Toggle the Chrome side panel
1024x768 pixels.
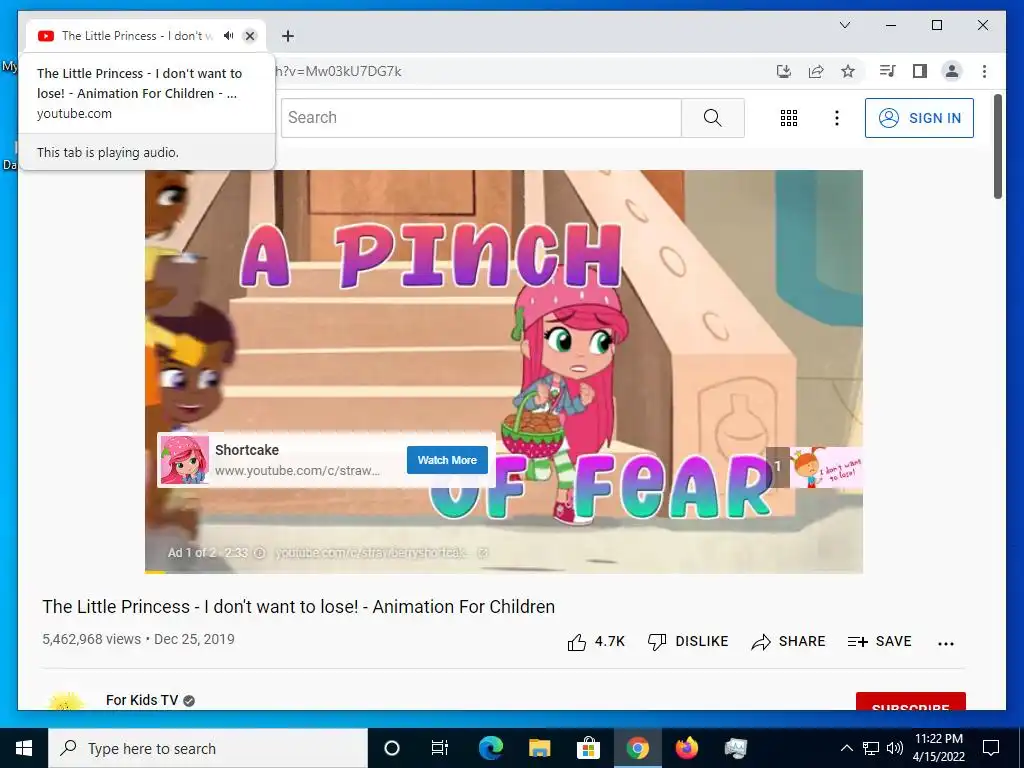(920, 71)
